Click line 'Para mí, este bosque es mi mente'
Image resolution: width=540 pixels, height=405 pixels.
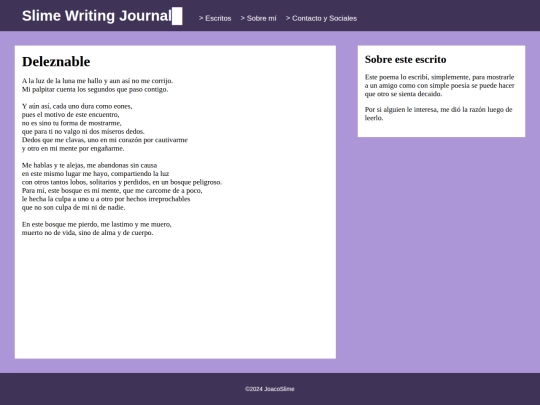click(x=112, y=190)
